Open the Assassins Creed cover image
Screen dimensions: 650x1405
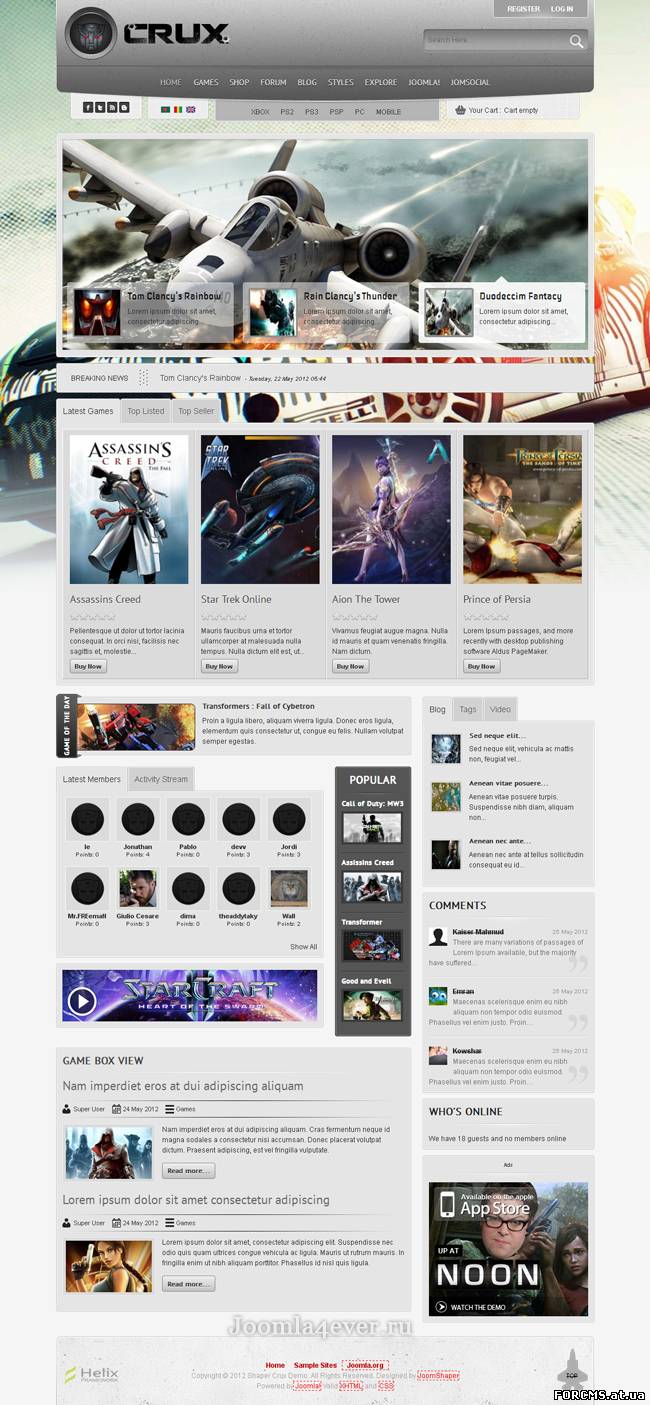pos(129,509)
